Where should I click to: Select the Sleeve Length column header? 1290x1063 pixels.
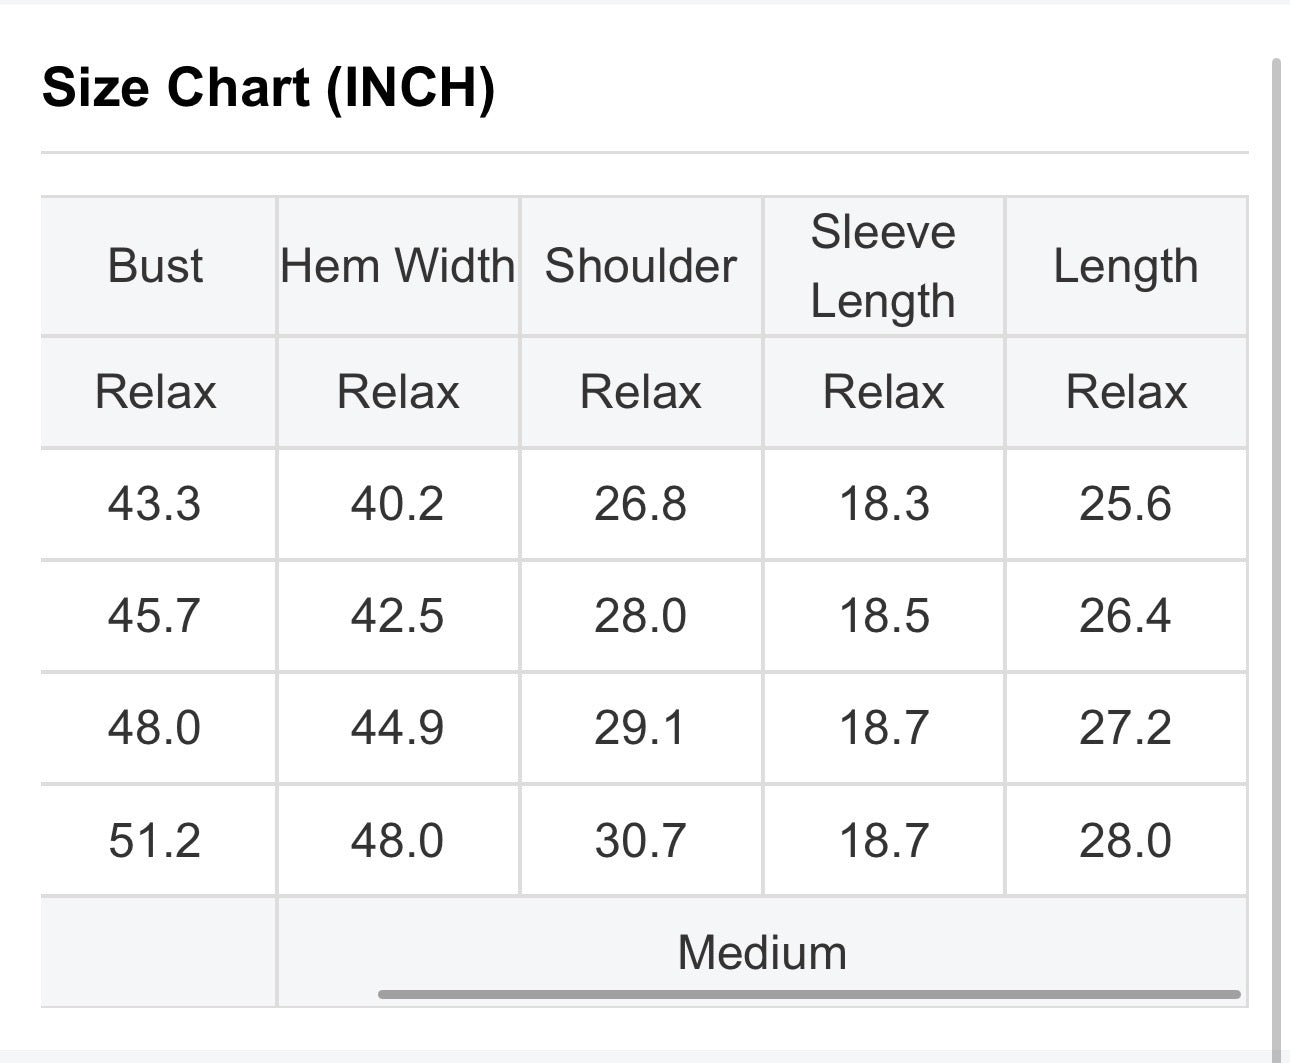(x=883, y=266)
